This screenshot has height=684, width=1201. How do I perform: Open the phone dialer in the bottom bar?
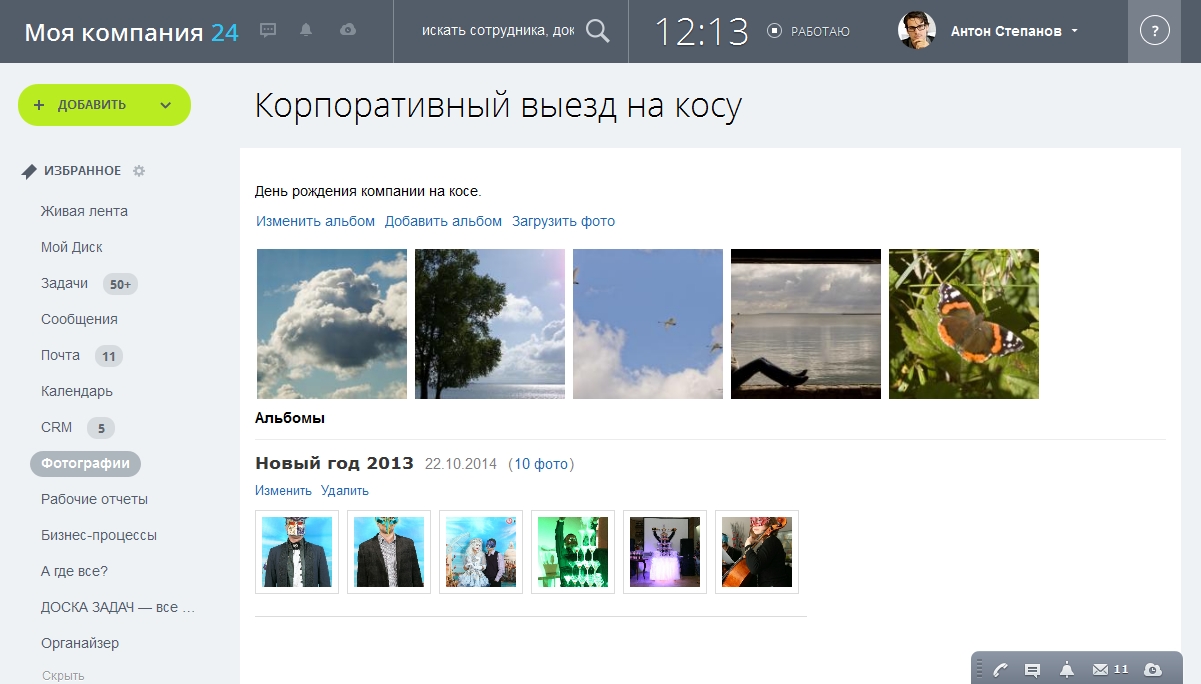pyautogui.click(x=1000, y=669)
